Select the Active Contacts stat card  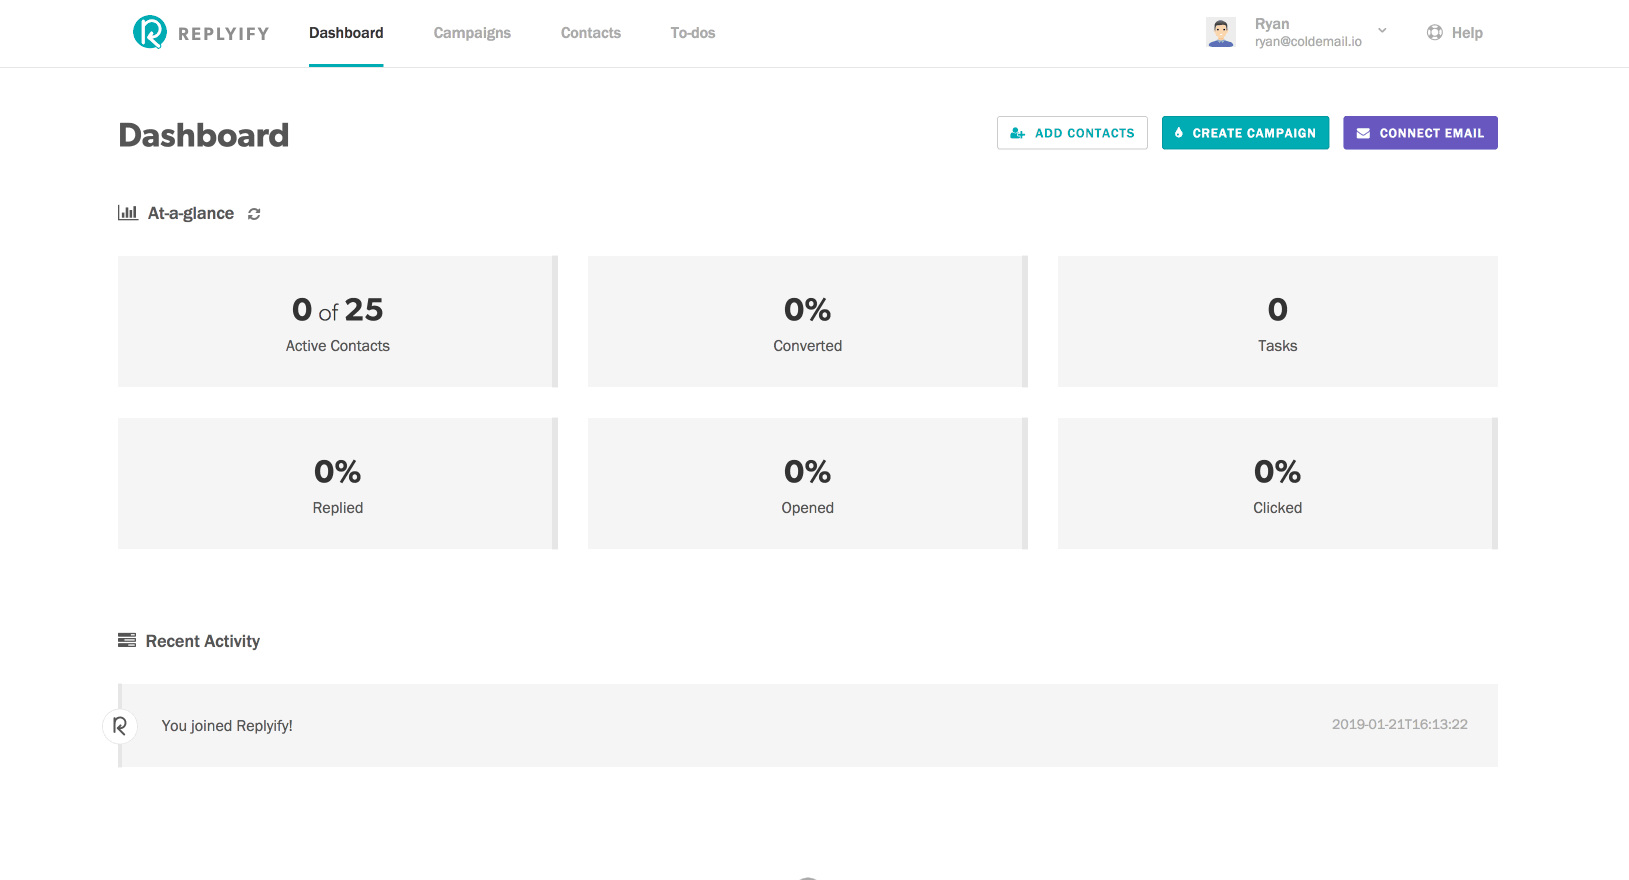[x=338, y=321]
